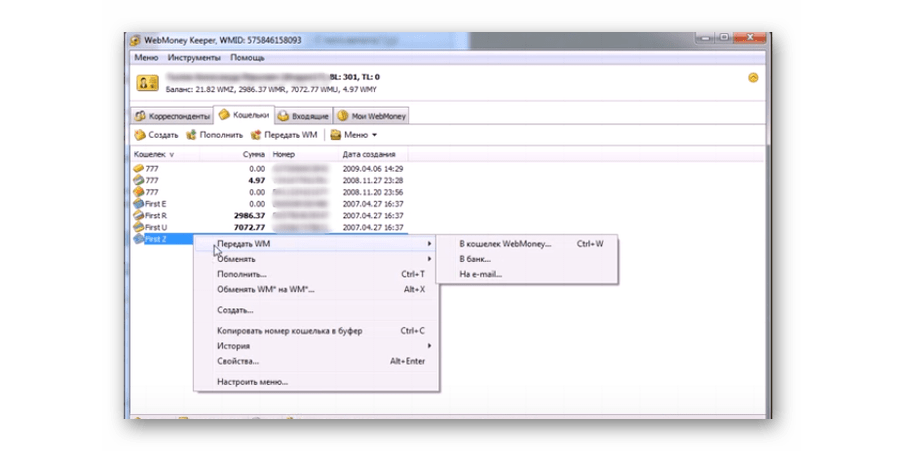Click the First U wallet icon

pyautogui.click(x=138, y=227)
